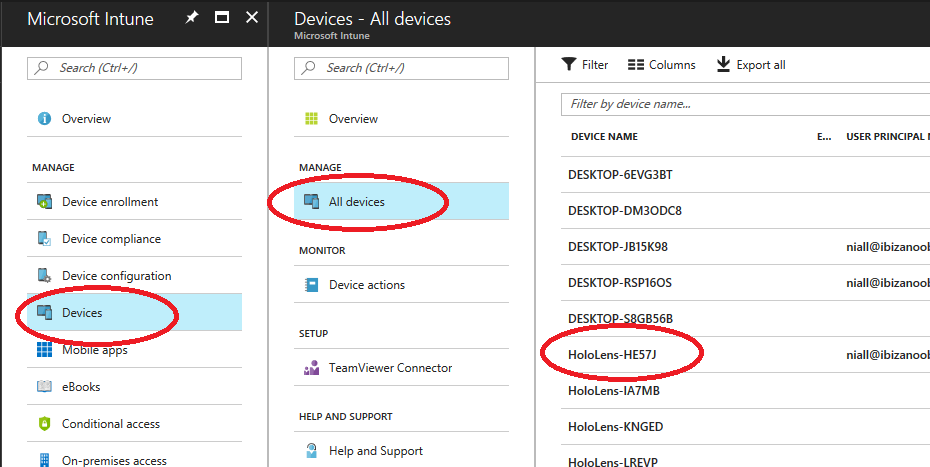Open Overview in the Microsoft Intune menu
This screenshot has width=930, height=467.
coord(87,119)
